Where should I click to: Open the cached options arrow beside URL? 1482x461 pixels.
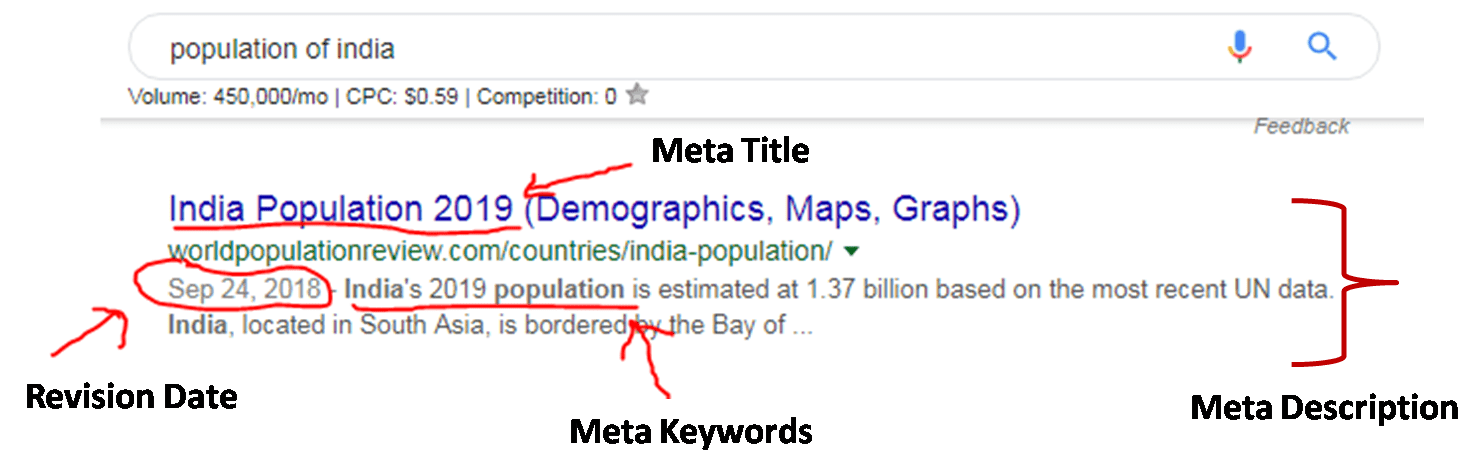pos(851,249)
